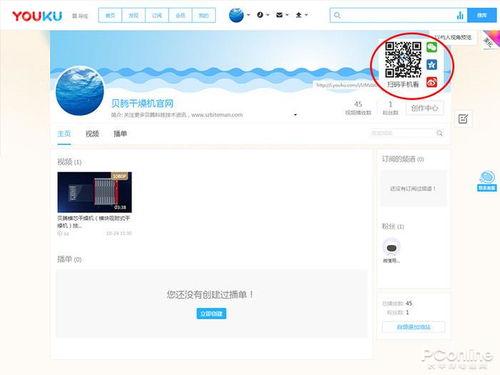
Task: Click the 播单 (0) section heading
Action: pos(69,259)
